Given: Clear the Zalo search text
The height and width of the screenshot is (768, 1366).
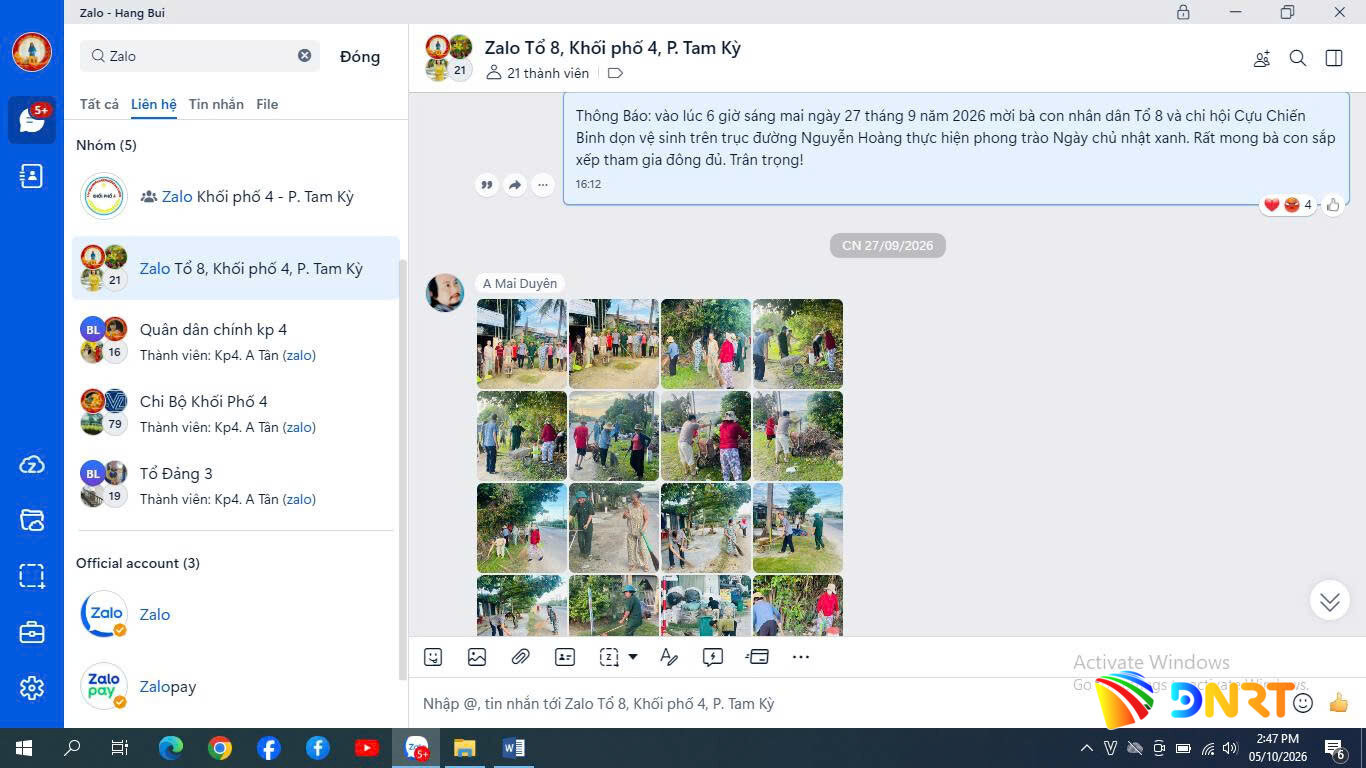Looking at the screenshot, I should (305, 56).
